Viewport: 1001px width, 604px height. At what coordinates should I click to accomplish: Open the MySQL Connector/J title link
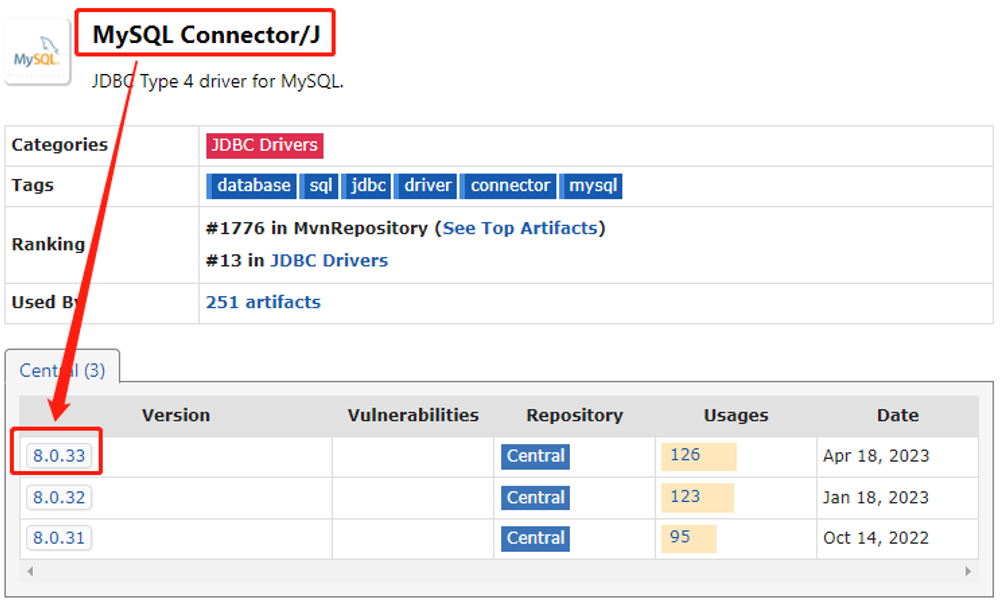point(206,35)
